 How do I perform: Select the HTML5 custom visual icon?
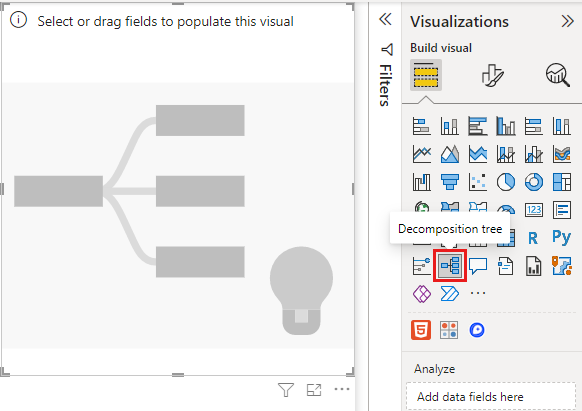click(x=421, y=330)
